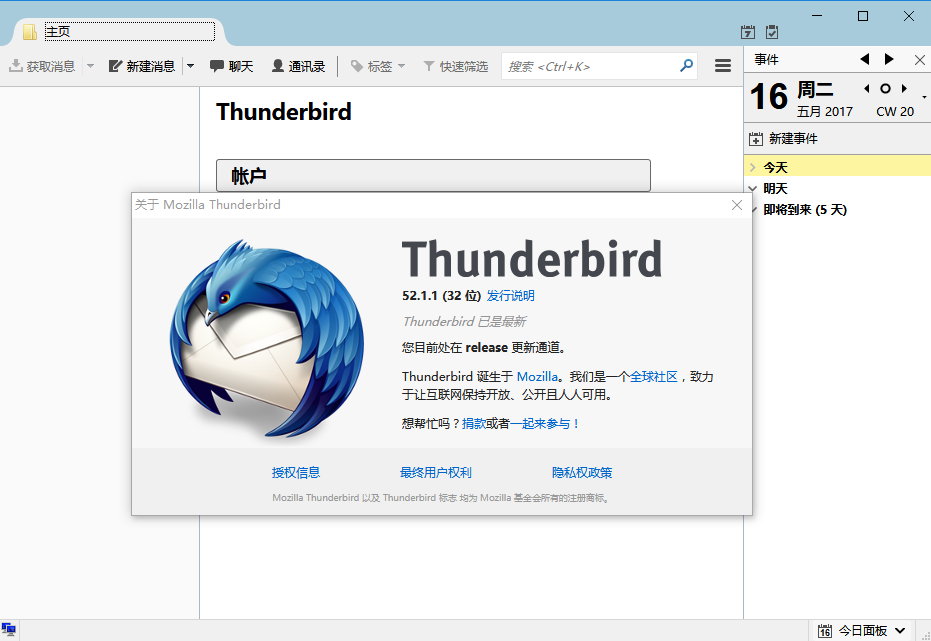Click the search magnifier icon
931x641 pixels.
click(x=686, y=65)
